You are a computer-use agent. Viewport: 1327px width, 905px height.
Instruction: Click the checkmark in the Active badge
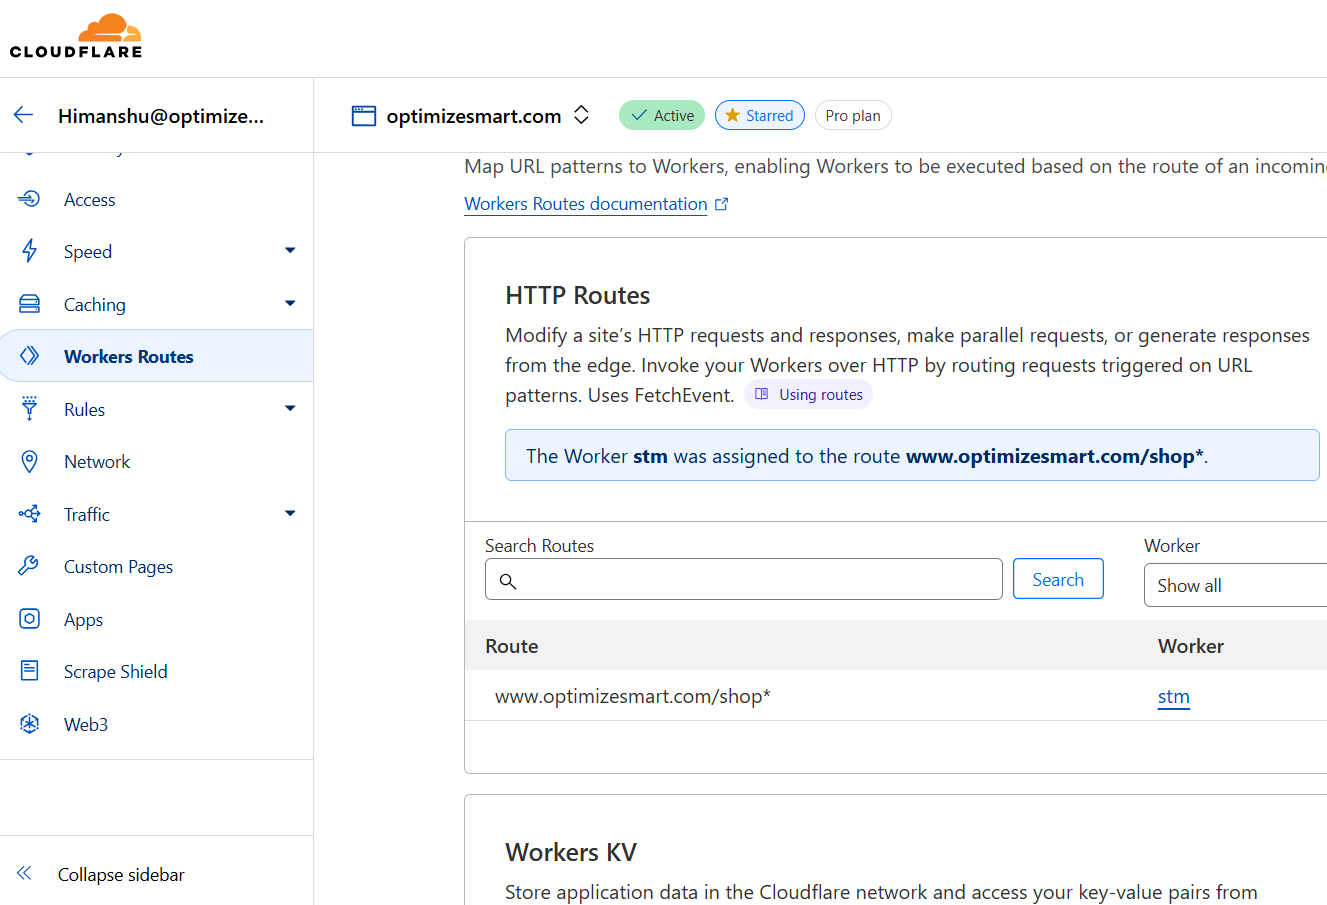638,115
